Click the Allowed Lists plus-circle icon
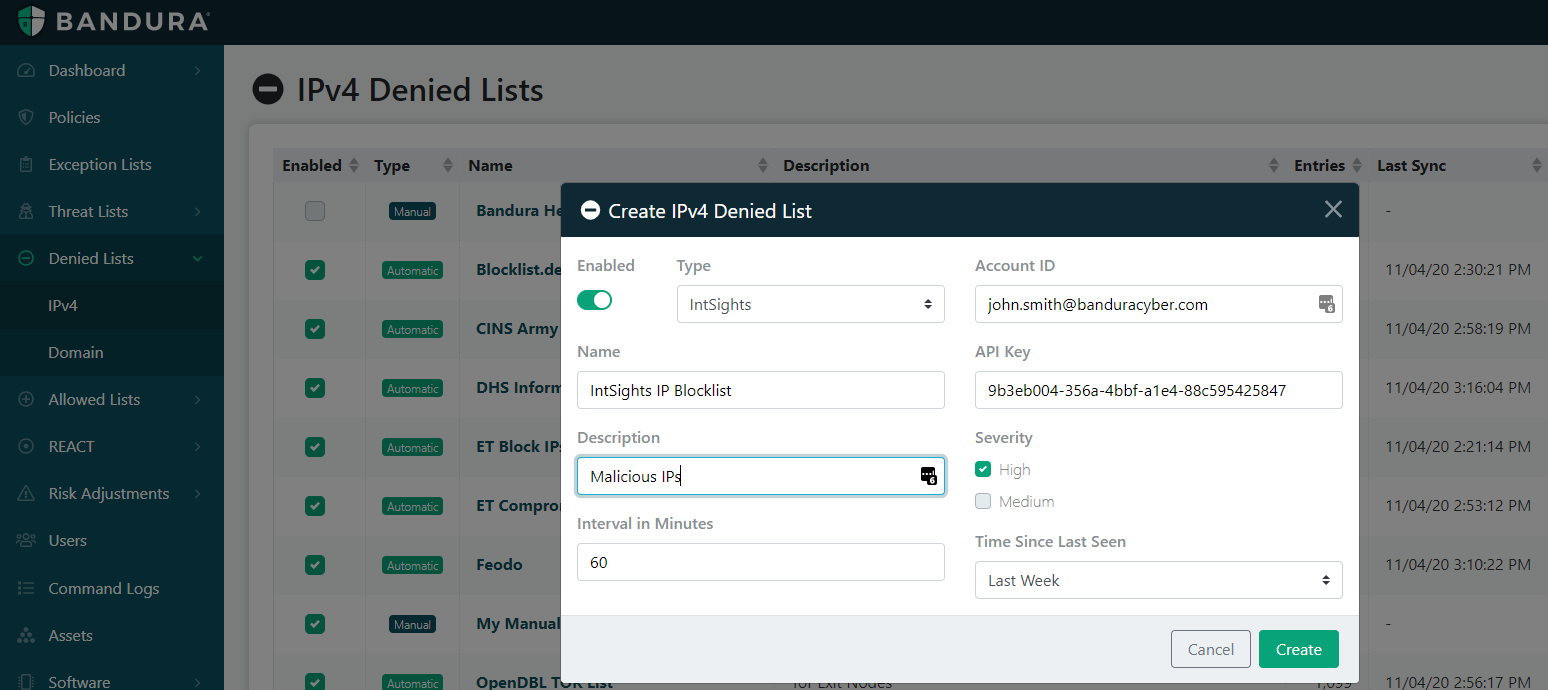The height and width of the screenshot is (690, 1548). [27, 400]
